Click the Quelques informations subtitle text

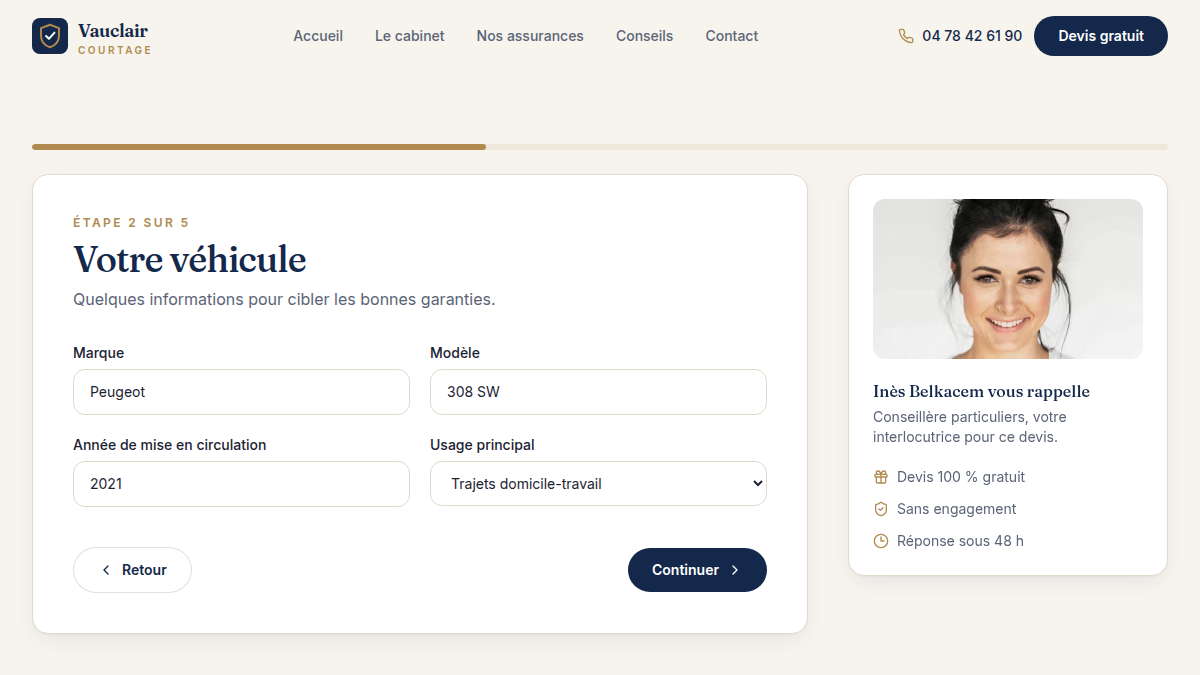tap(284, 299)
